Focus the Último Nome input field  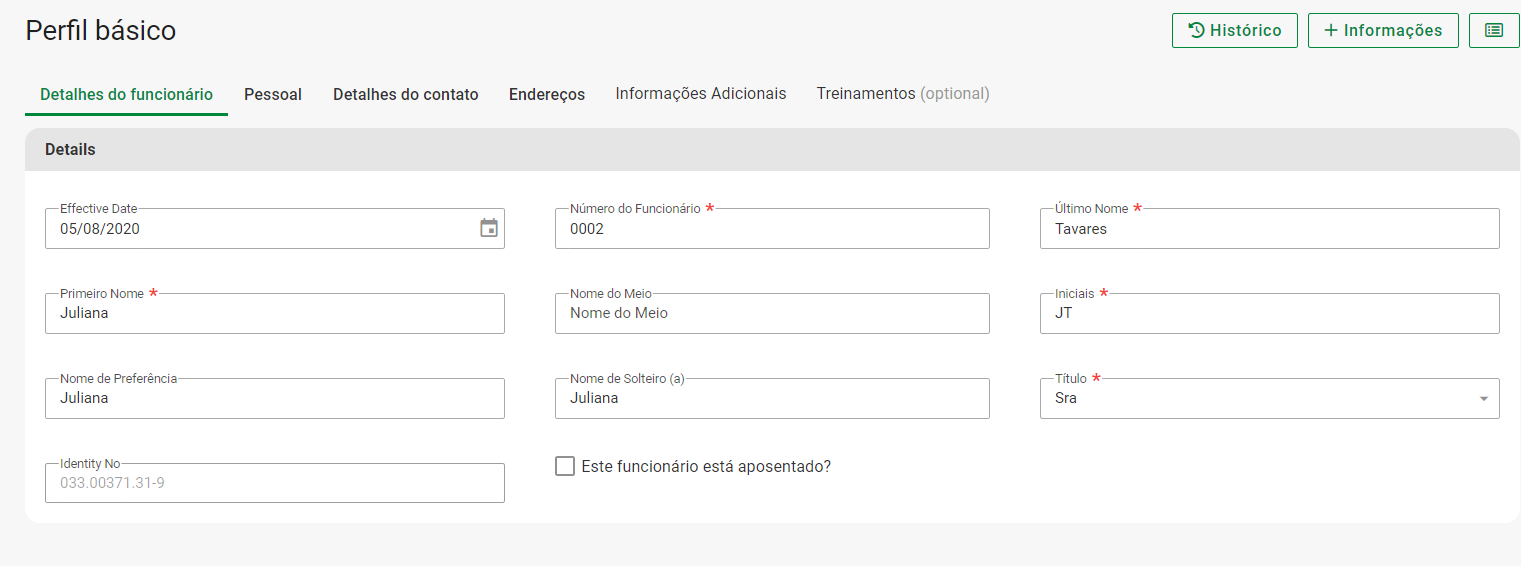click(x=1268, y=229)
